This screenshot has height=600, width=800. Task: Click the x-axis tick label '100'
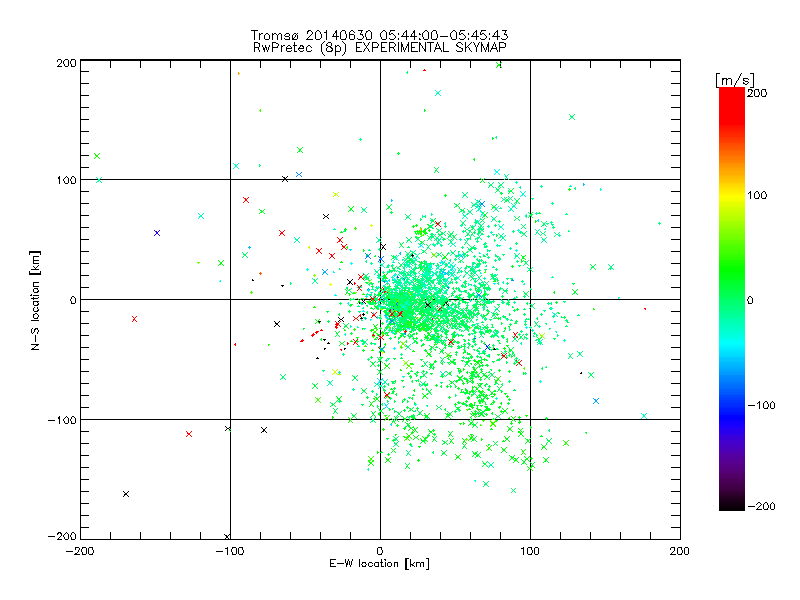click(530, 551)
